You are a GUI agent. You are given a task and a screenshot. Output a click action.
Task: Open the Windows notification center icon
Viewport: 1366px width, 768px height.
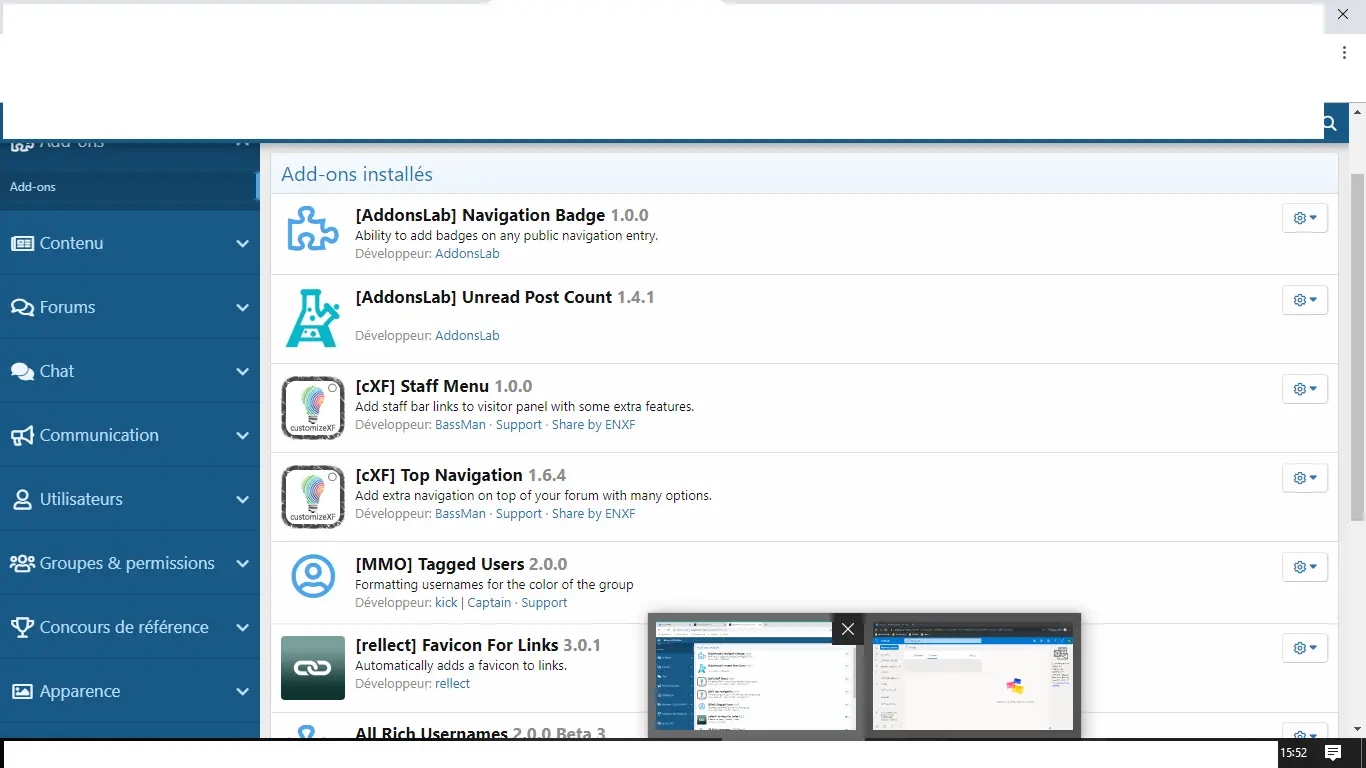[x=1332, y=753]
